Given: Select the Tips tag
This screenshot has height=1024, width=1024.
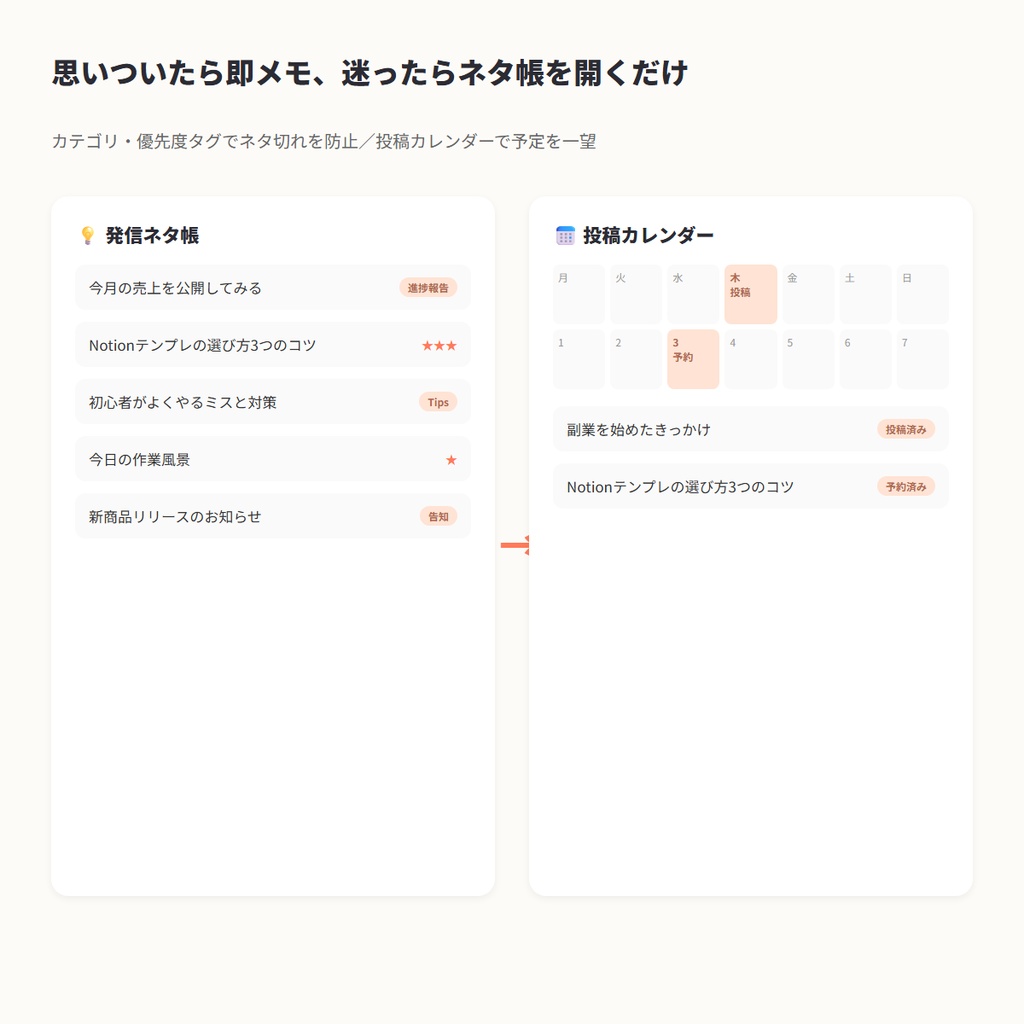Looking at the screenshot, I should (438, 402).
